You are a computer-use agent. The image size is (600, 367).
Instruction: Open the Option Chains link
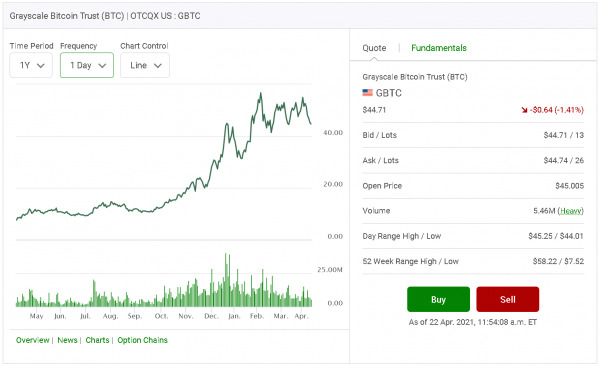(142, 340)
